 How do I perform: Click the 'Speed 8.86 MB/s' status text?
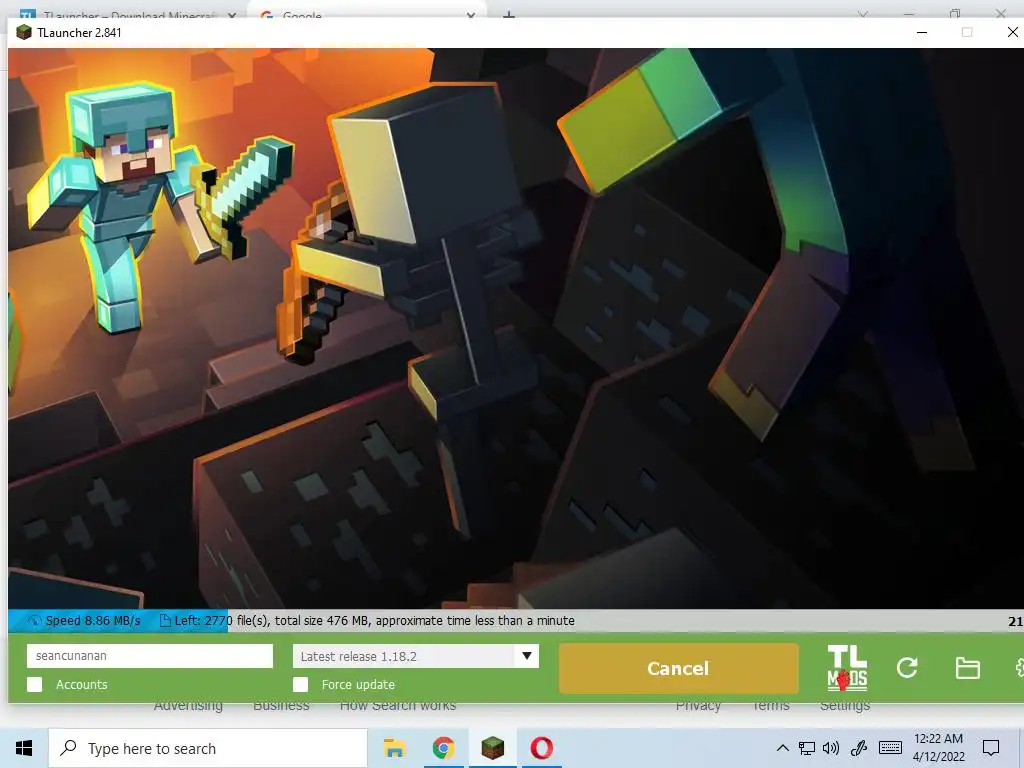coord(93,620)
